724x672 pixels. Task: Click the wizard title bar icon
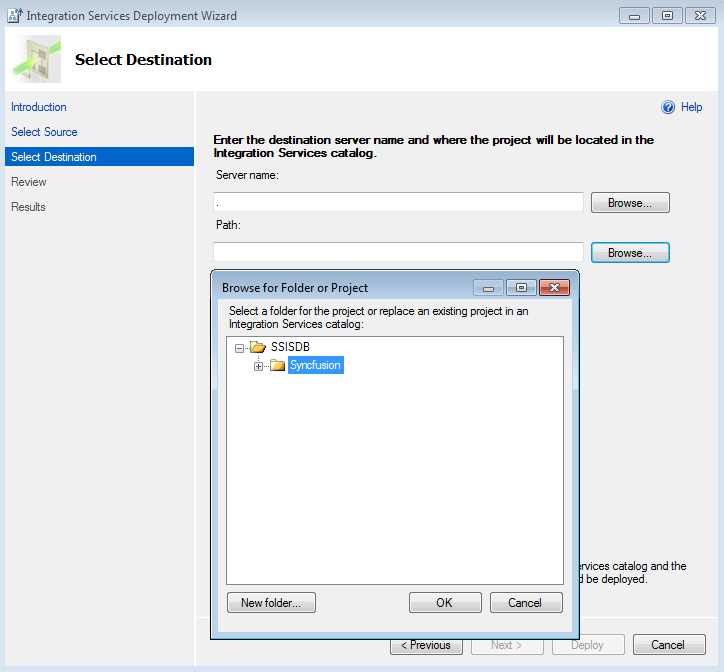(15, 15)
